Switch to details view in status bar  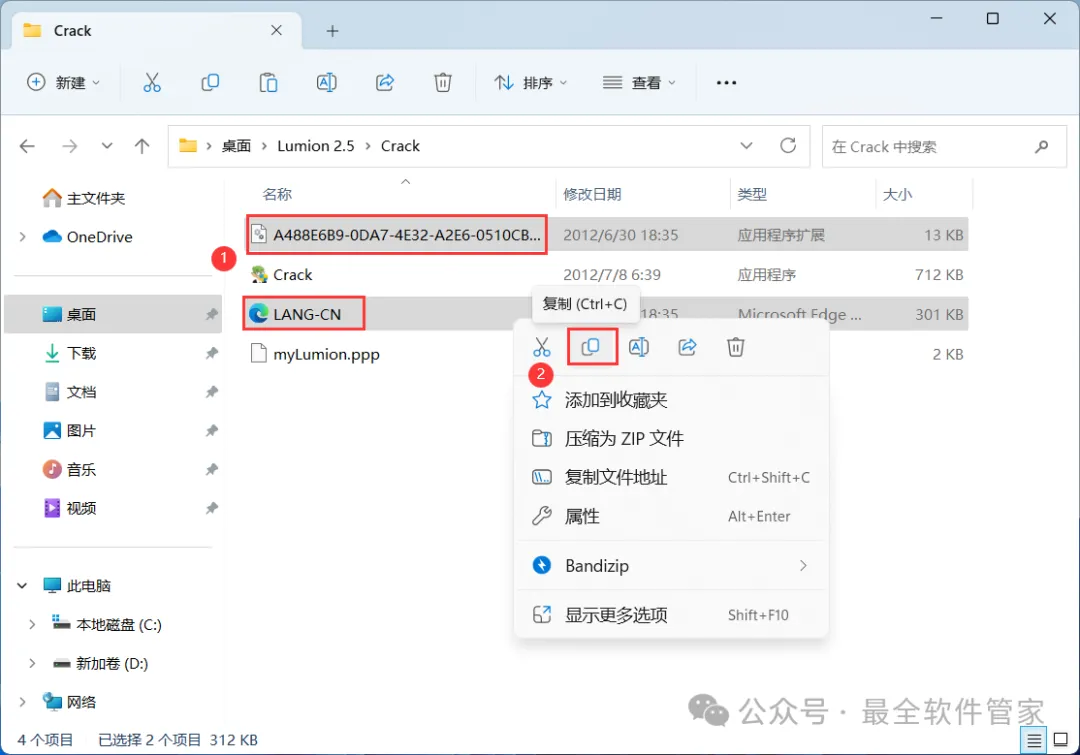1034,741
